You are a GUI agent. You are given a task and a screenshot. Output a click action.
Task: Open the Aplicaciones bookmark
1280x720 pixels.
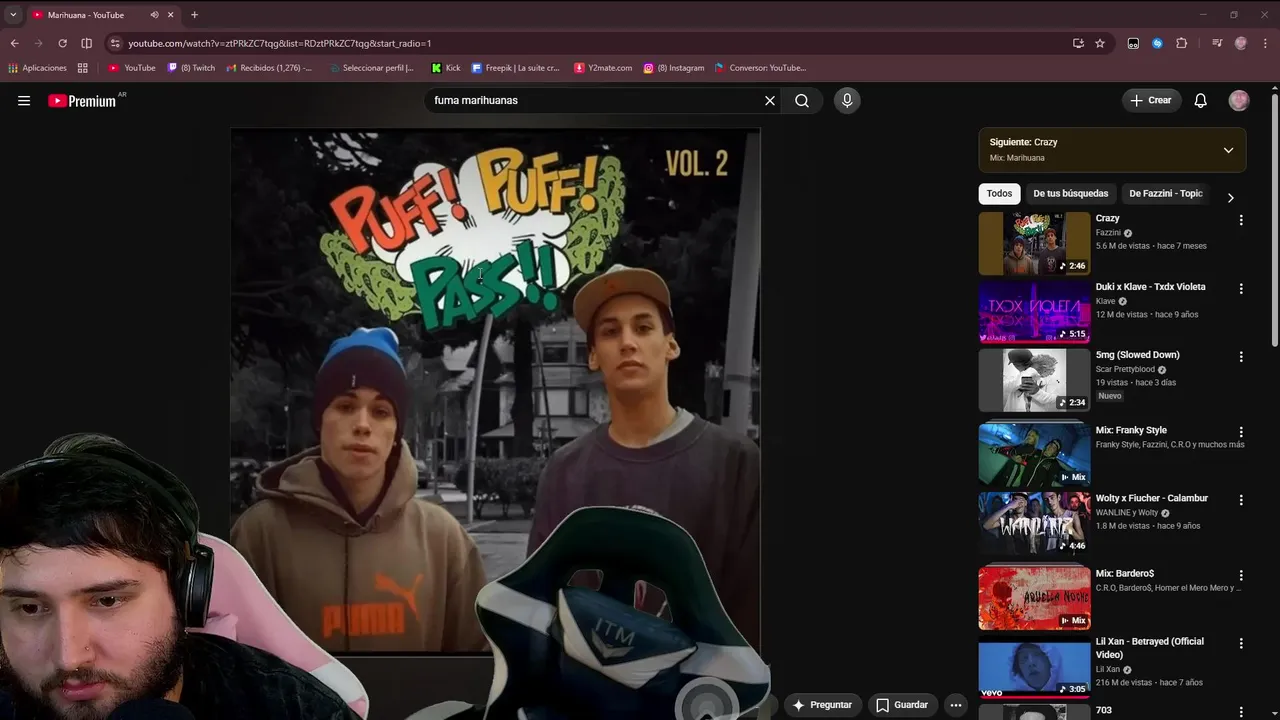click(x=37, y=68)
